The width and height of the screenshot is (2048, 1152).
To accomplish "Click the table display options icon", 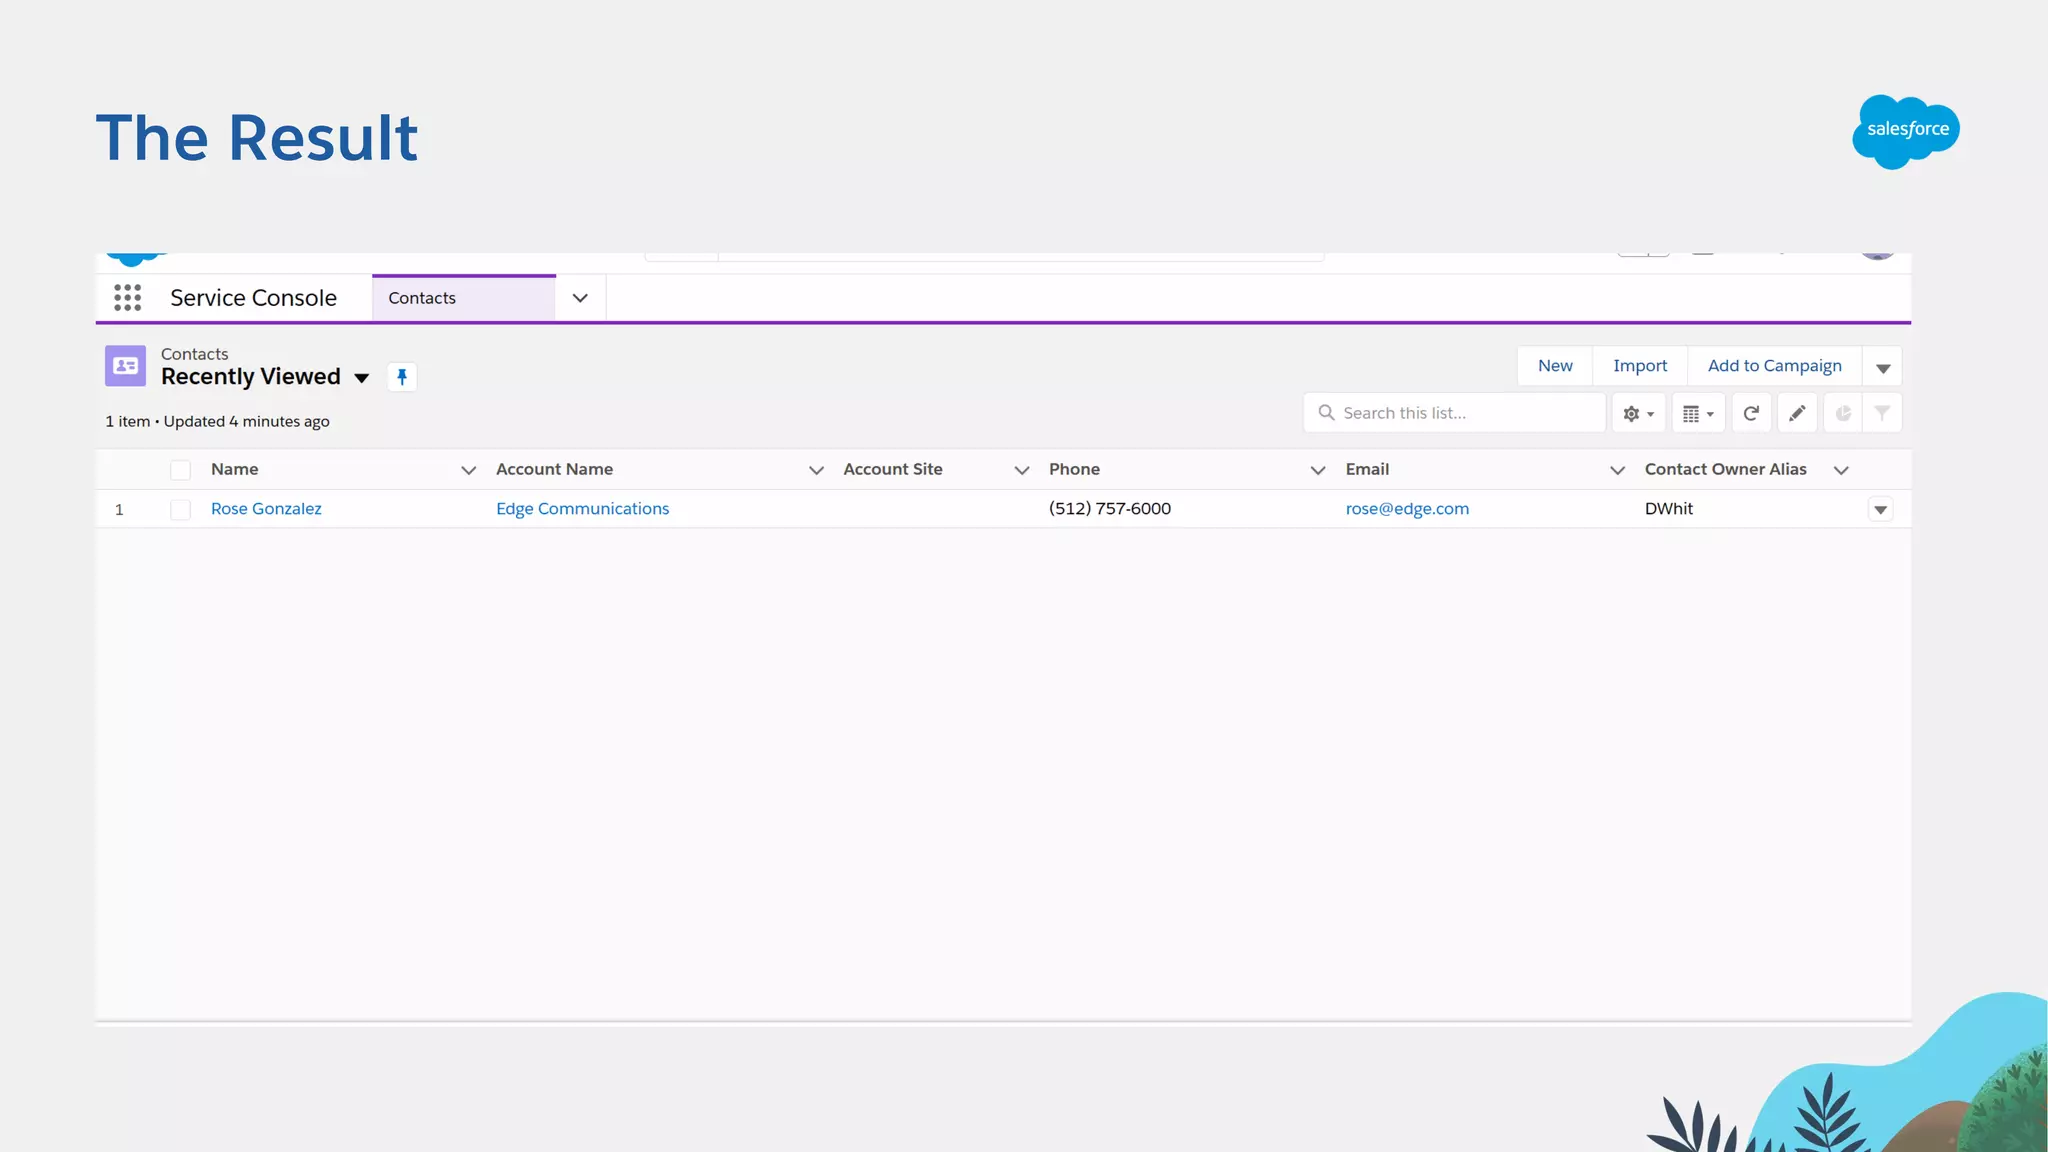I will 1697,413.
